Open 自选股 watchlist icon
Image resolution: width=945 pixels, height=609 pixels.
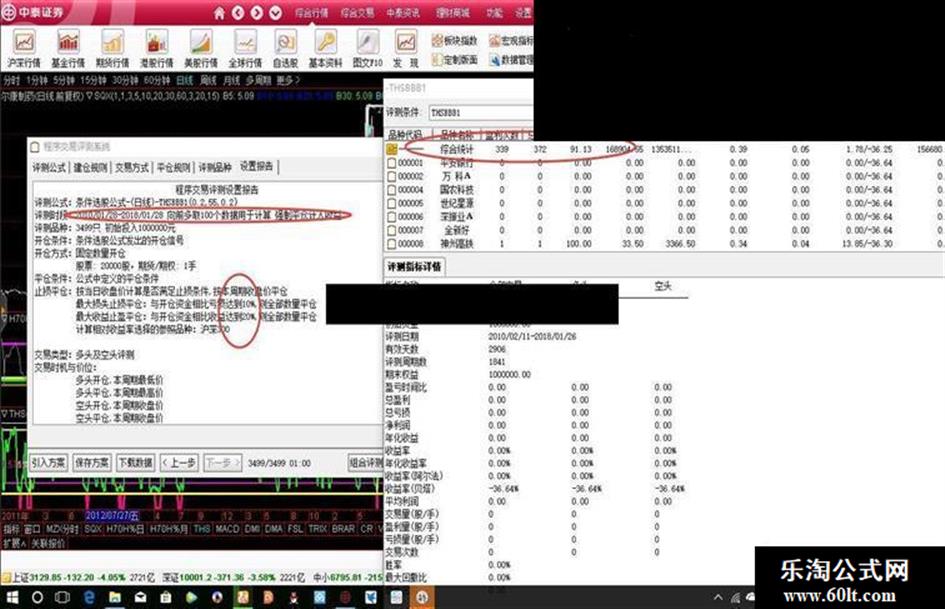coord(285,49)
